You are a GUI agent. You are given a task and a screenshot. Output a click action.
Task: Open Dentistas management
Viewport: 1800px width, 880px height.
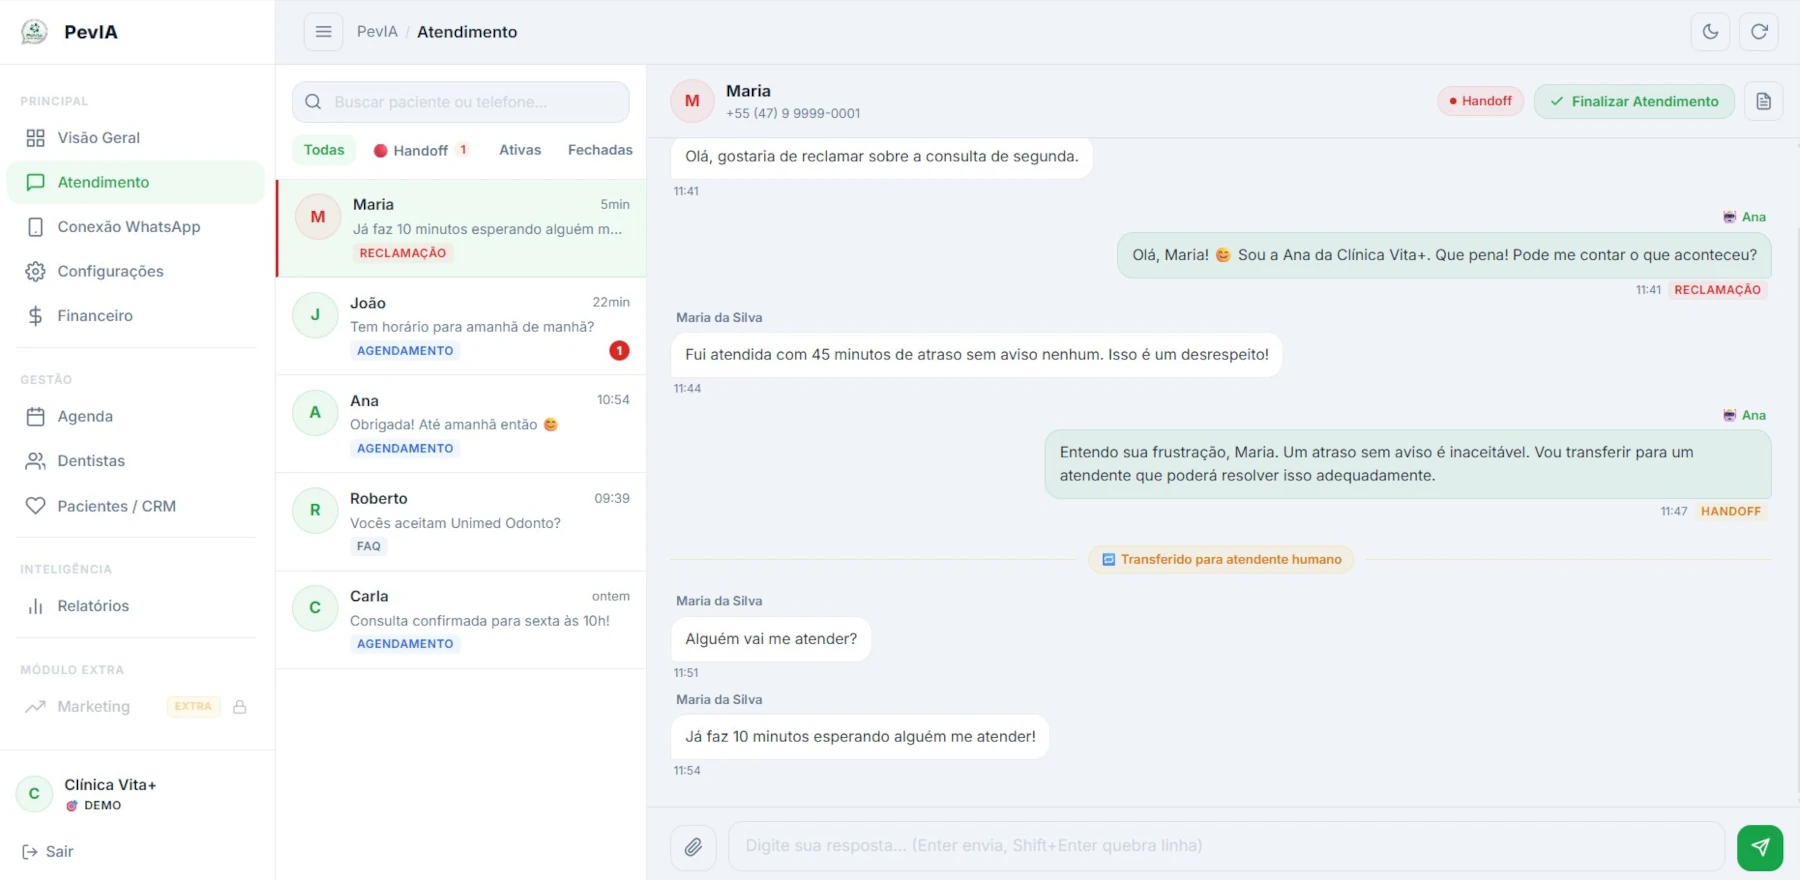click(136, 461)
